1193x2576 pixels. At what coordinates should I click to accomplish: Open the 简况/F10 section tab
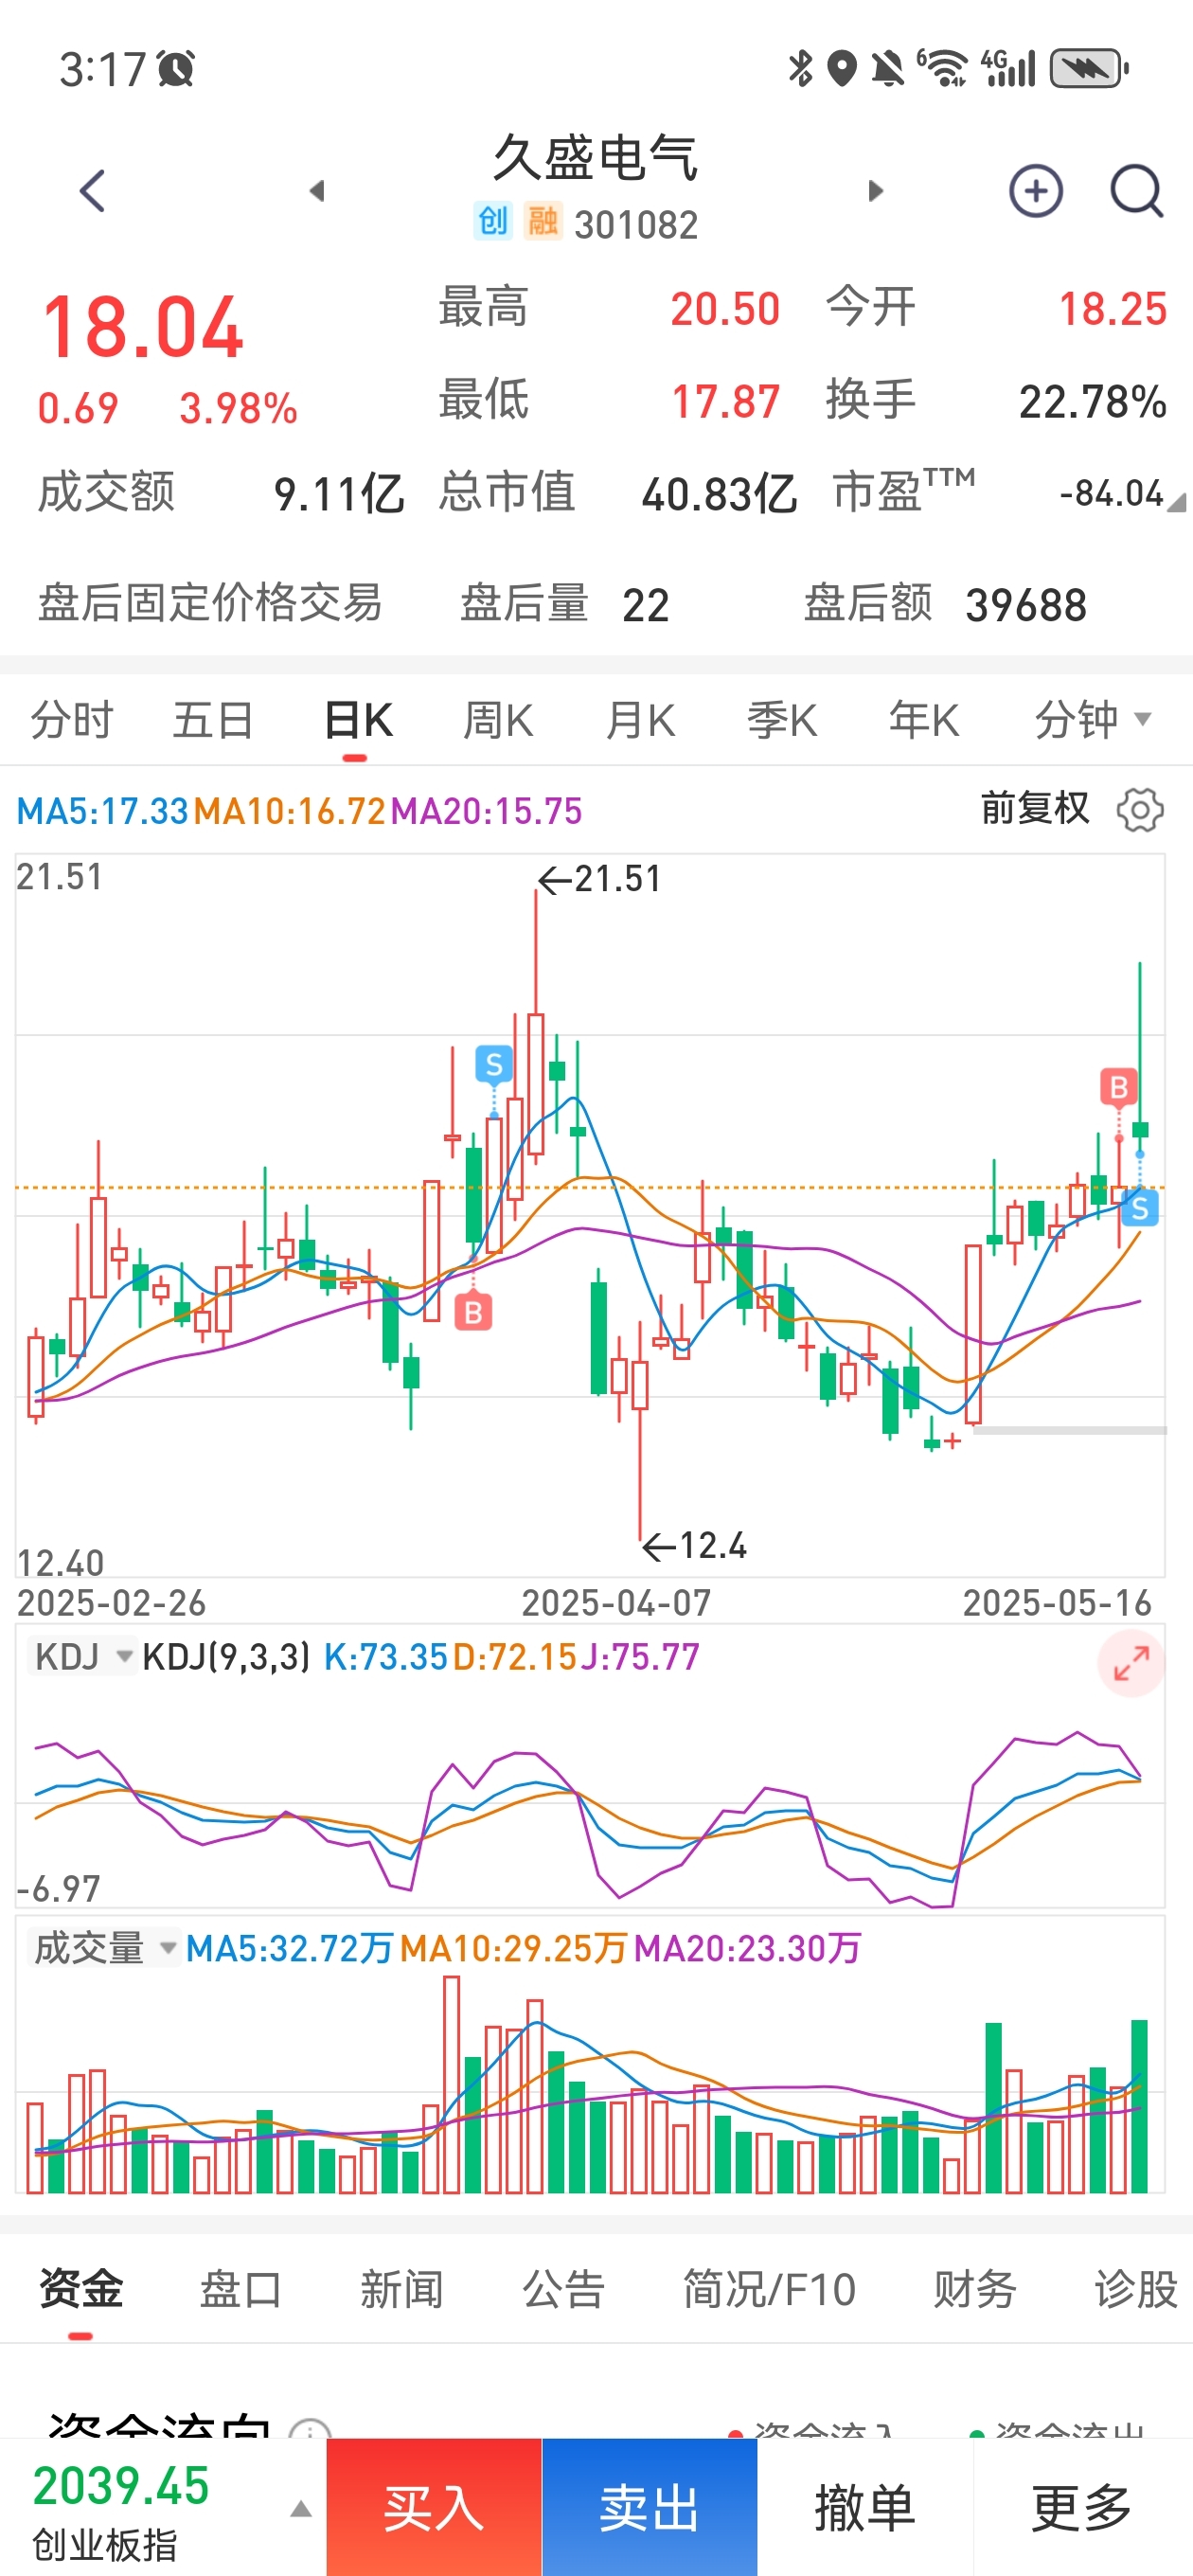(769, 2288)
